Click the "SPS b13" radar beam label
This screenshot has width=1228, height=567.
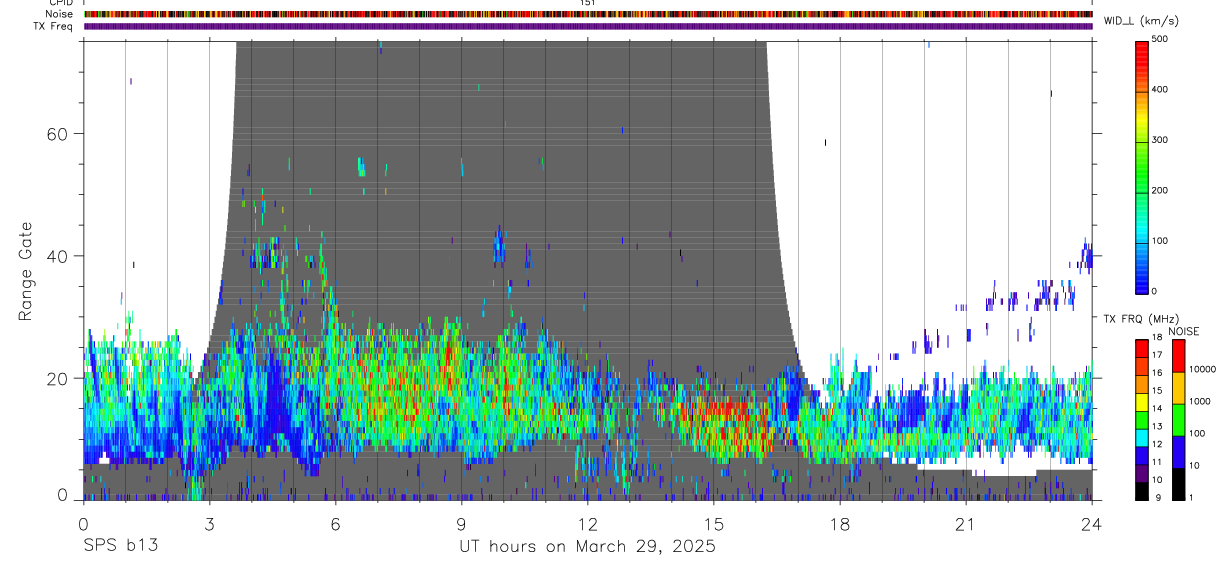(120, 546)
